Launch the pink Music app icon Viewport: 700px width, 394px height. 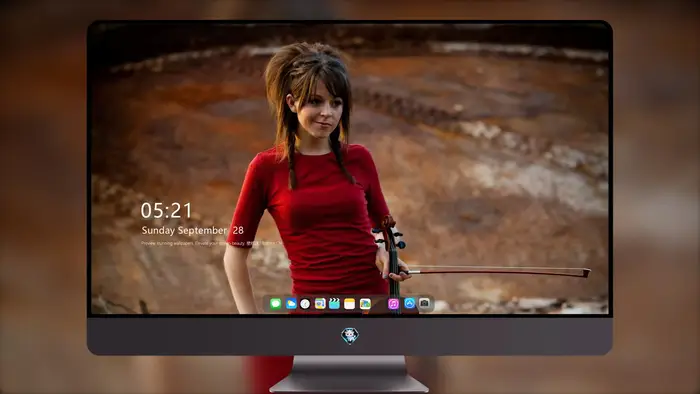[393, 304]
